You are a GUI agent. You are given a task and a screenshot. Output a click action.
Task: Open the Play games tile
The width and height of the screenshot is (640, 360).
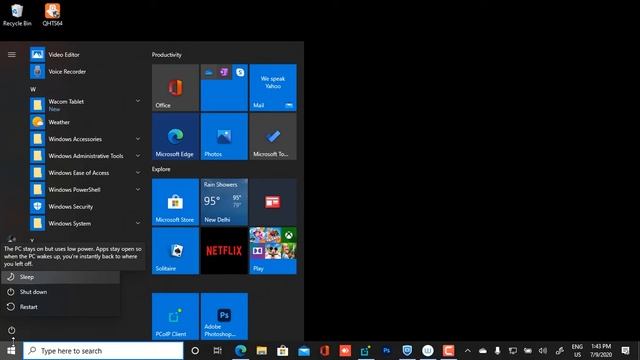[x=273, y=251]
